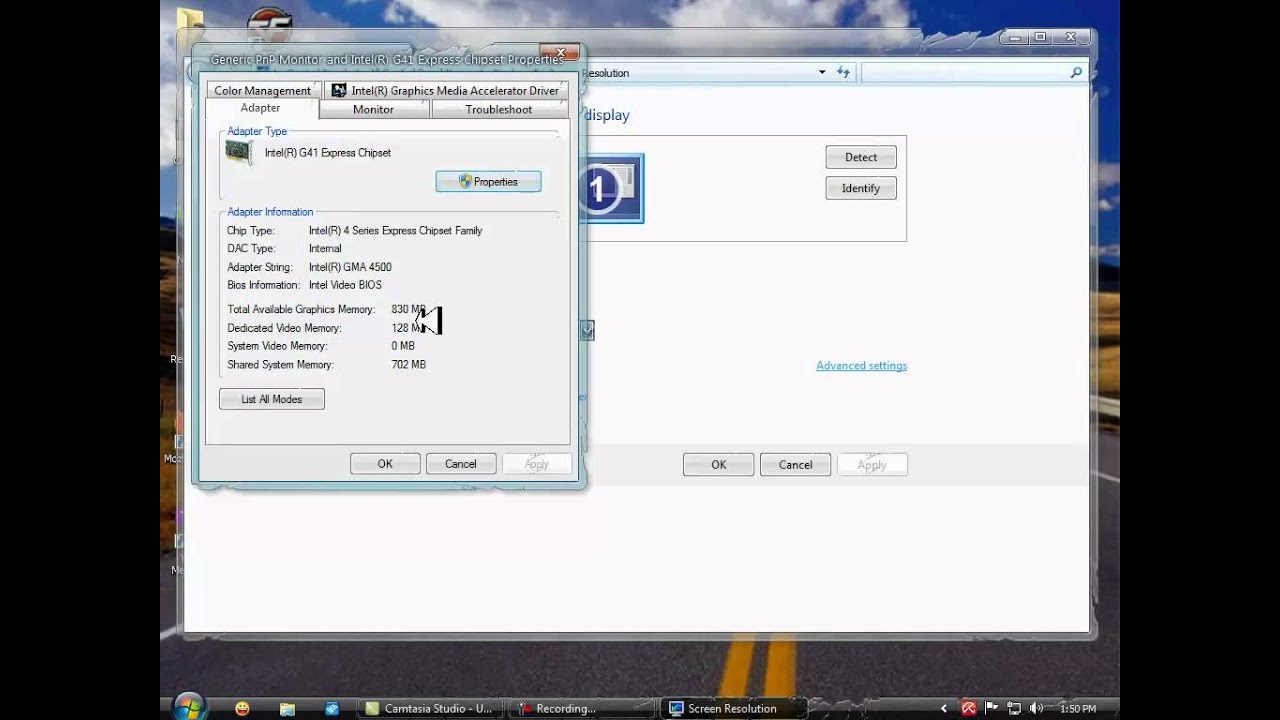Open adapter Properties button with shield
Image resolution: width=1280 pixels, height=720 pixels.
[x=488, y=181]
